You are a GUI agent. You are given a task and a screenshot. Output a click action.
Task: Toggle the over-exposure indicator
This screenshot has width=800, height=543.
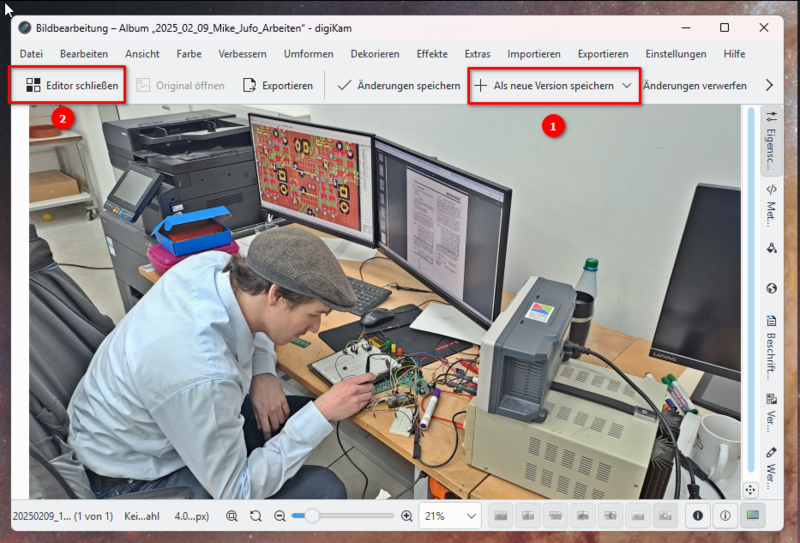click(725, 516)
